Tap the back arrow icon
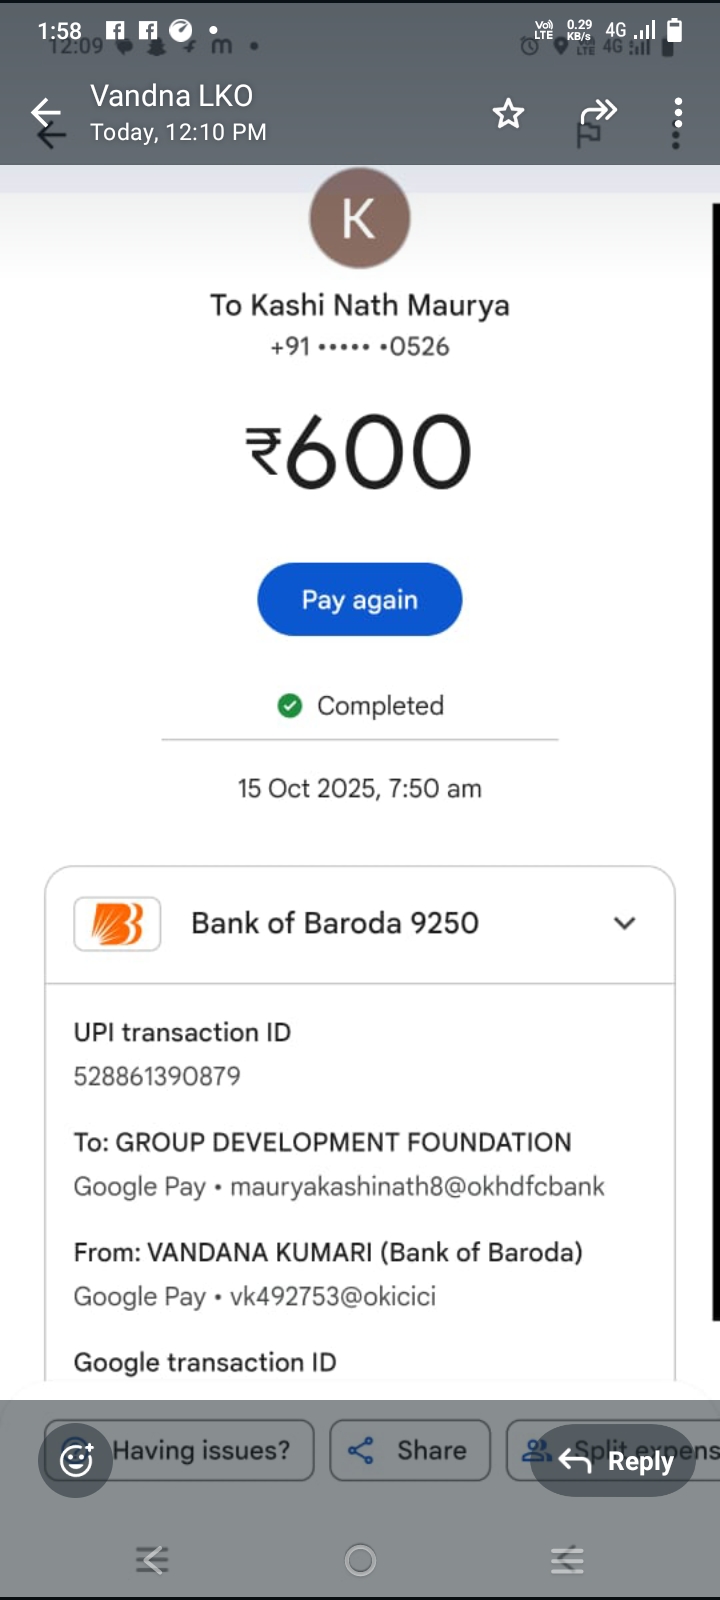 click(x=46, y=114)
